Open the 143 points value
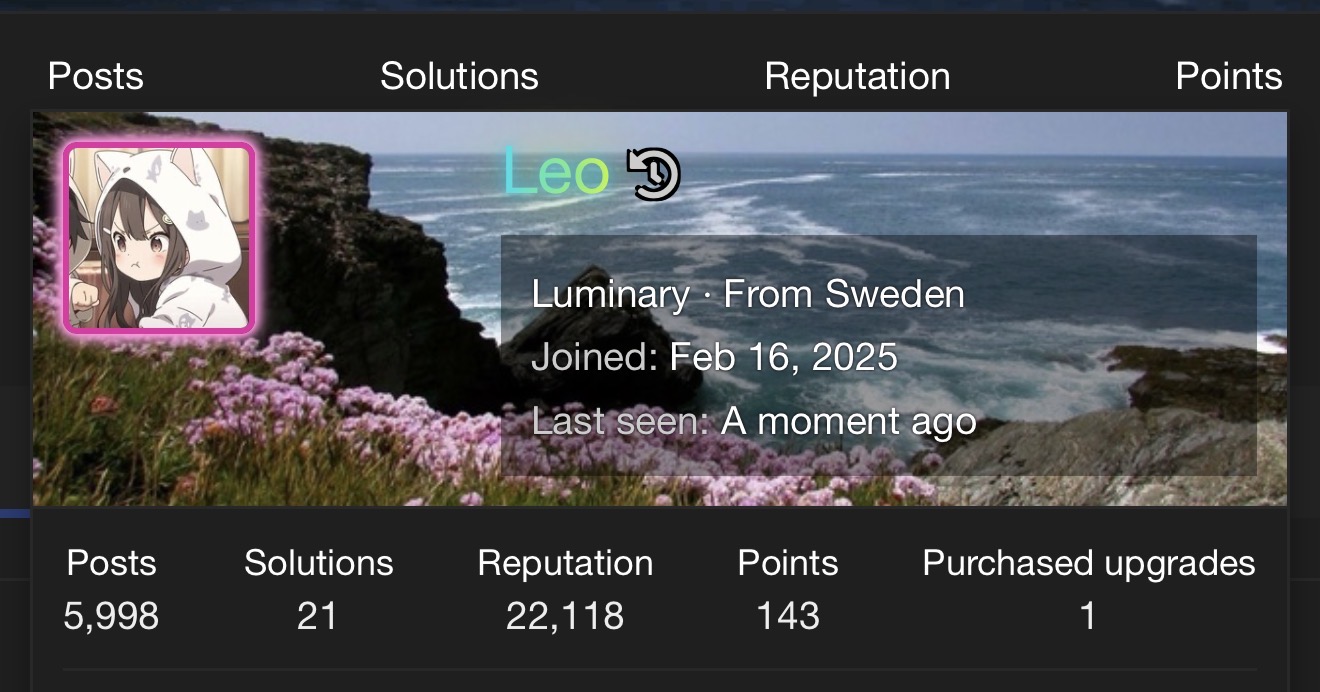 pyautogui.click(x=788, y=615)
